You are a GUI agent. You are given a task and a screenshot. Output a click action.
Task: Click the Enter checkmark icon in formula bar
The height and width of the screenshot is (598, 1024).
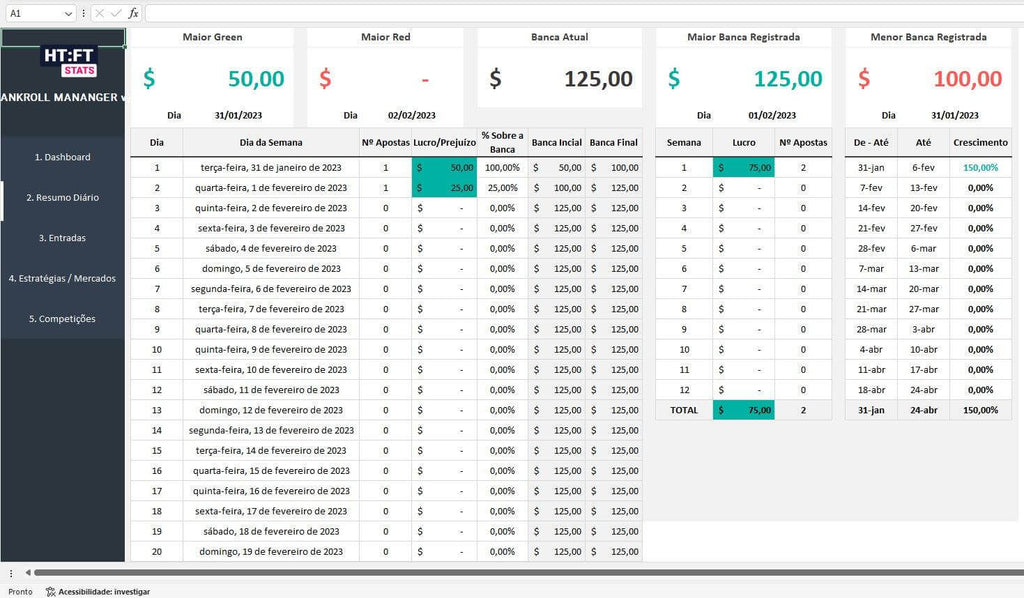(116, 13)
